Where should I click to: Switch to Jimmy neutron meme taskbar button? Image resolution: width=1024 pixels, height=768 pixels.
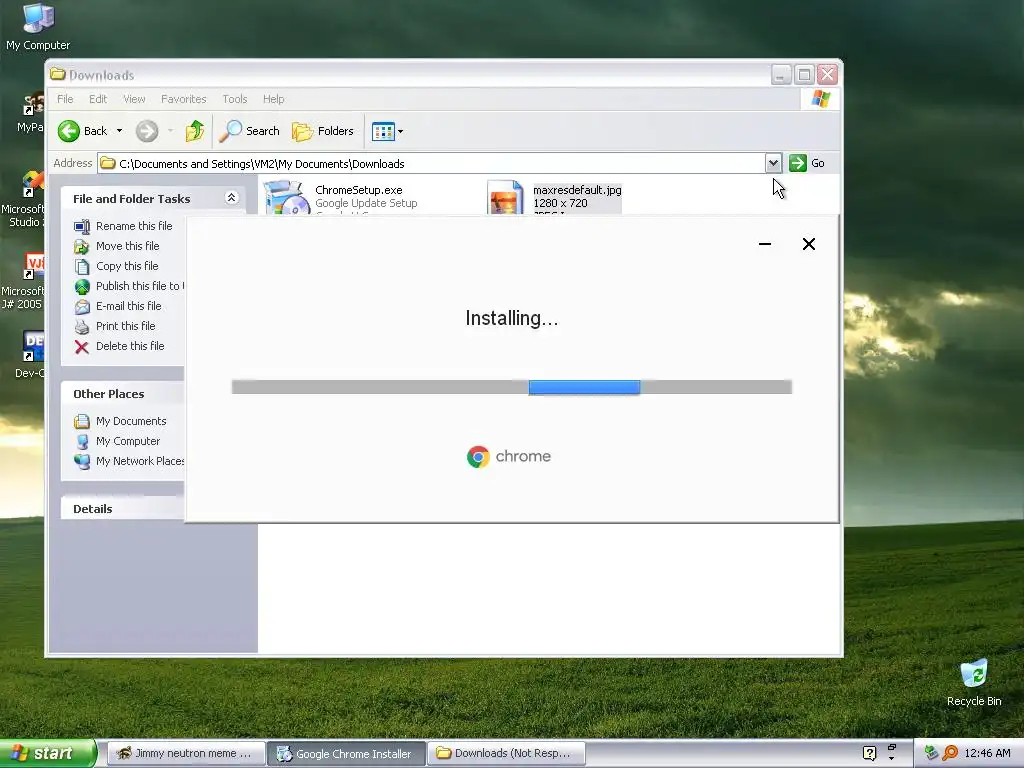coord(186,754)
